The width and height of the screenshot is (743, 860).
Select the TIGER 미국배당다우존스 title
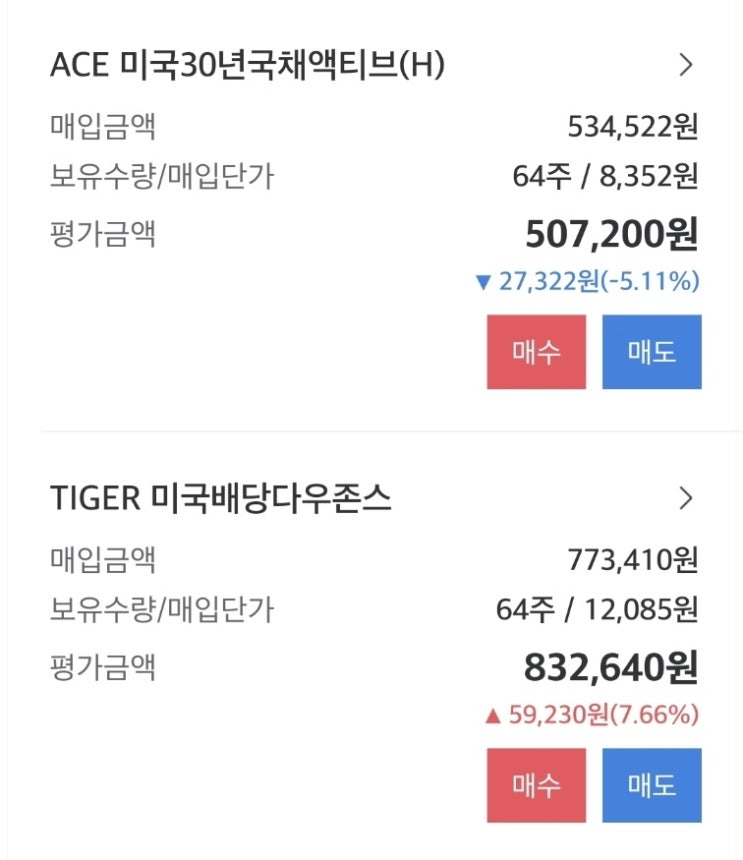click(221, 499)
